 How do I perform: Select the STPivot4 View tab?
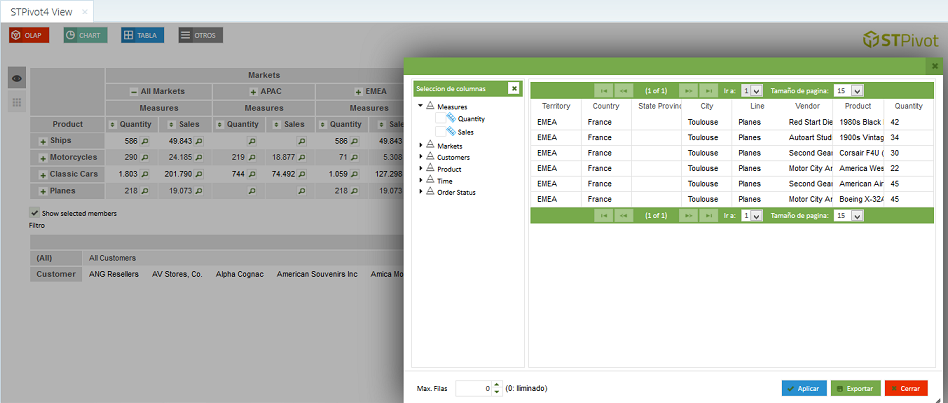pyautogui.click(x=41, y=11)
